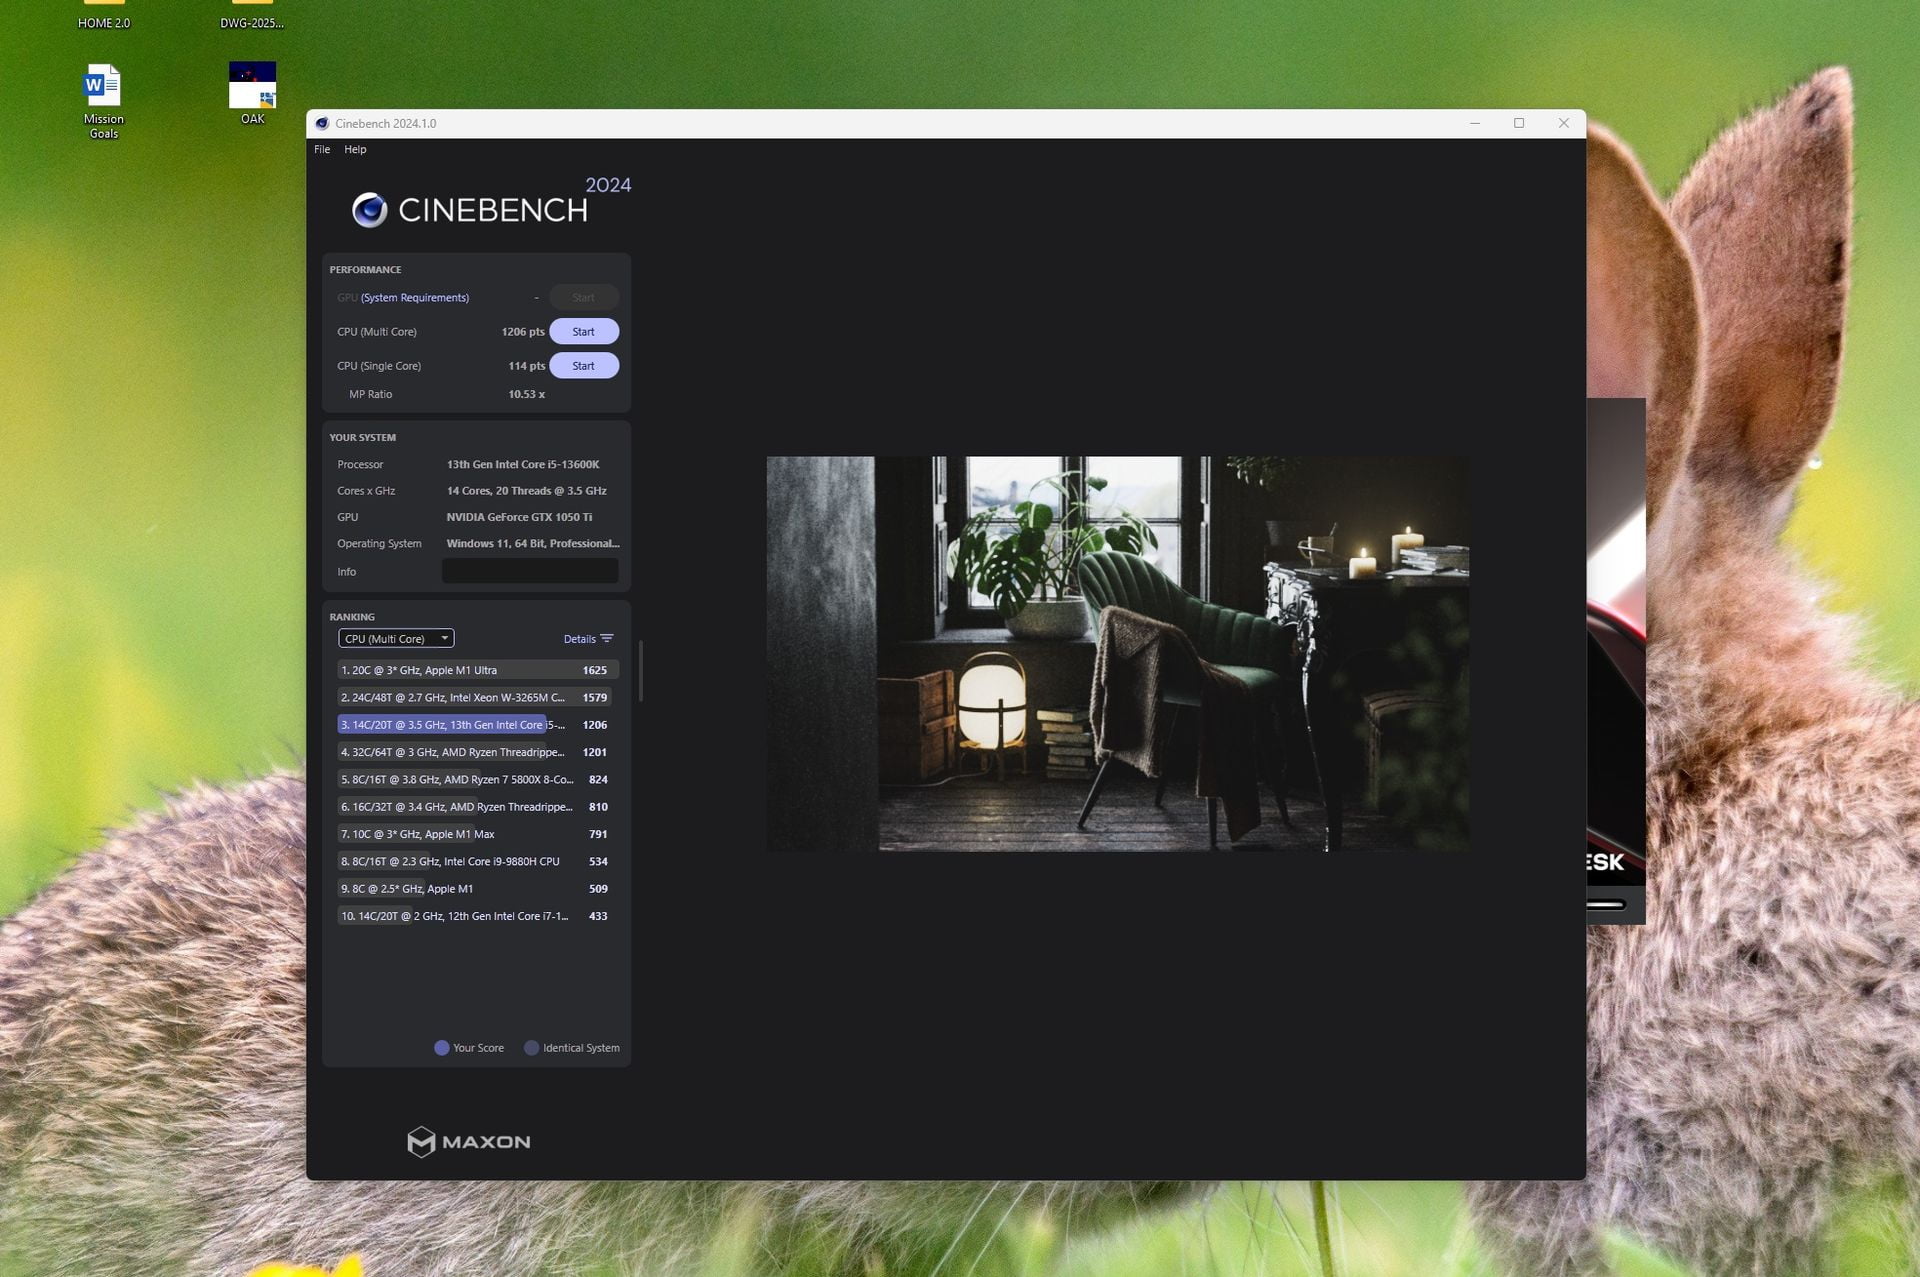This screenshot has width=1920, height=1277.
Task: Start the CPU Multi Core benchmark
Action: [584, 331]
